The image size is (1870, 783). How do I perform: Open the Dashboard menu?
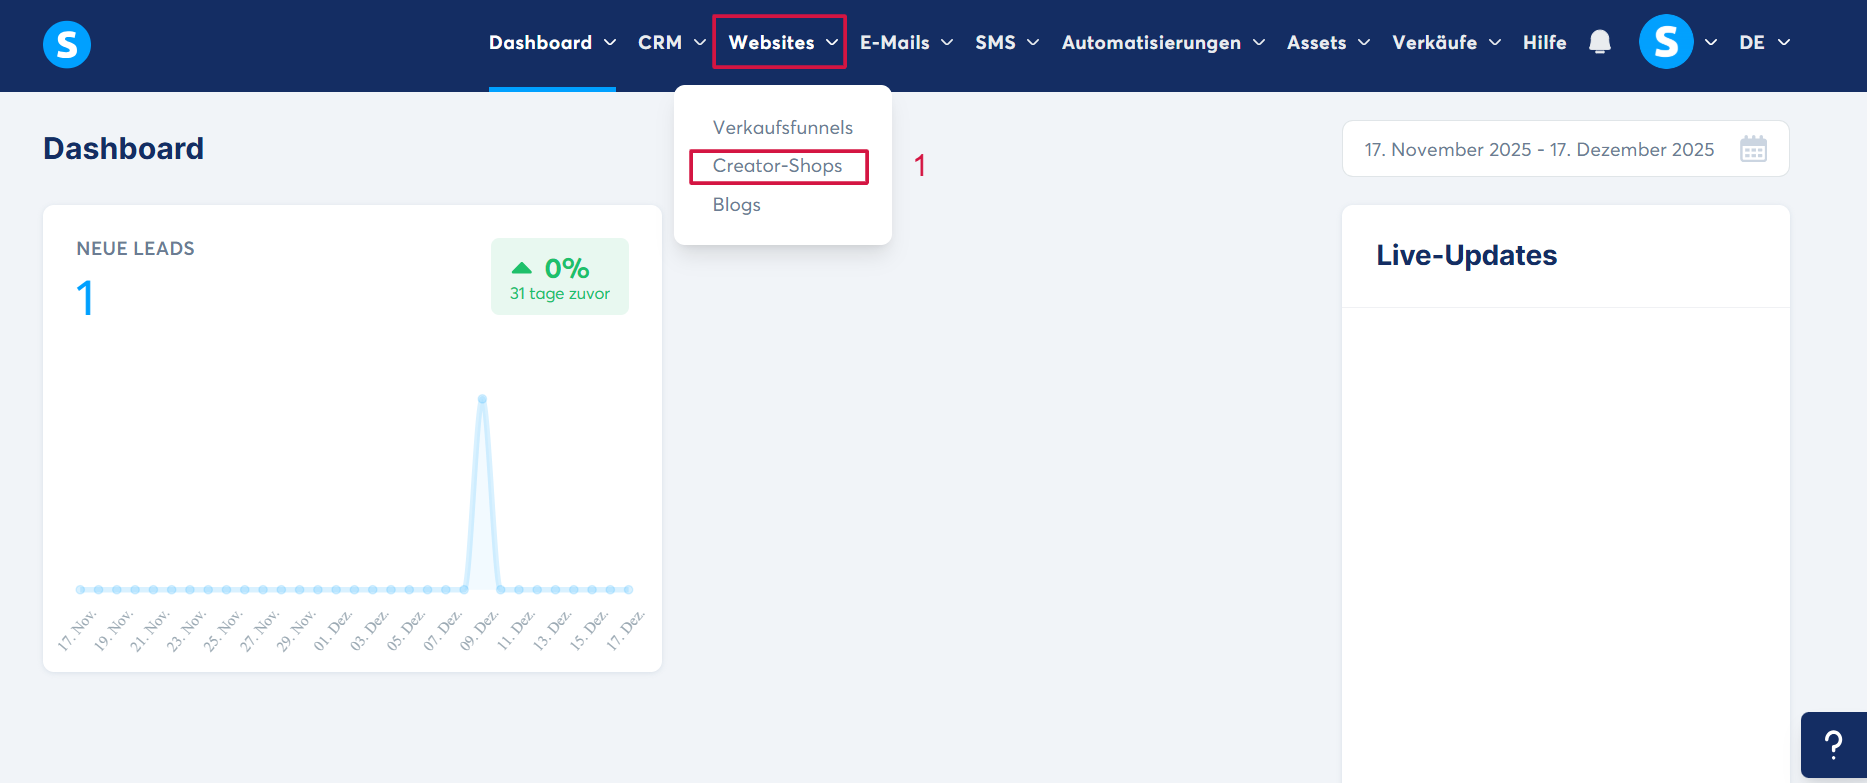(552, 42)
